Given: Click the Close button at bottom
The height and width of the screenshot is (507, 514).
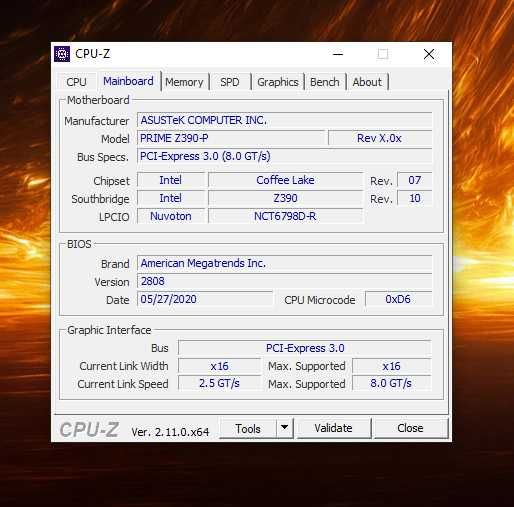Looking at the screenshot, I should point(410,428).
